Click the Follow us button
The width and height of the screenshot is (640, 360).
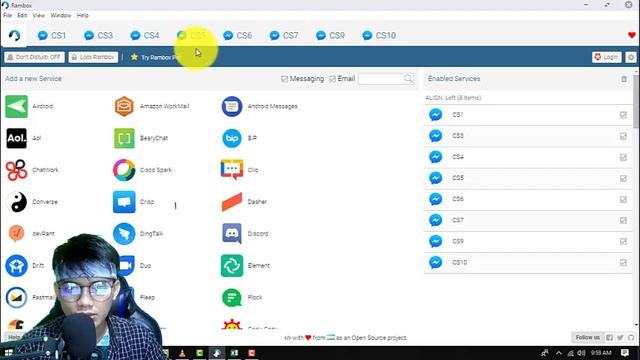click(x=587, y=338)
